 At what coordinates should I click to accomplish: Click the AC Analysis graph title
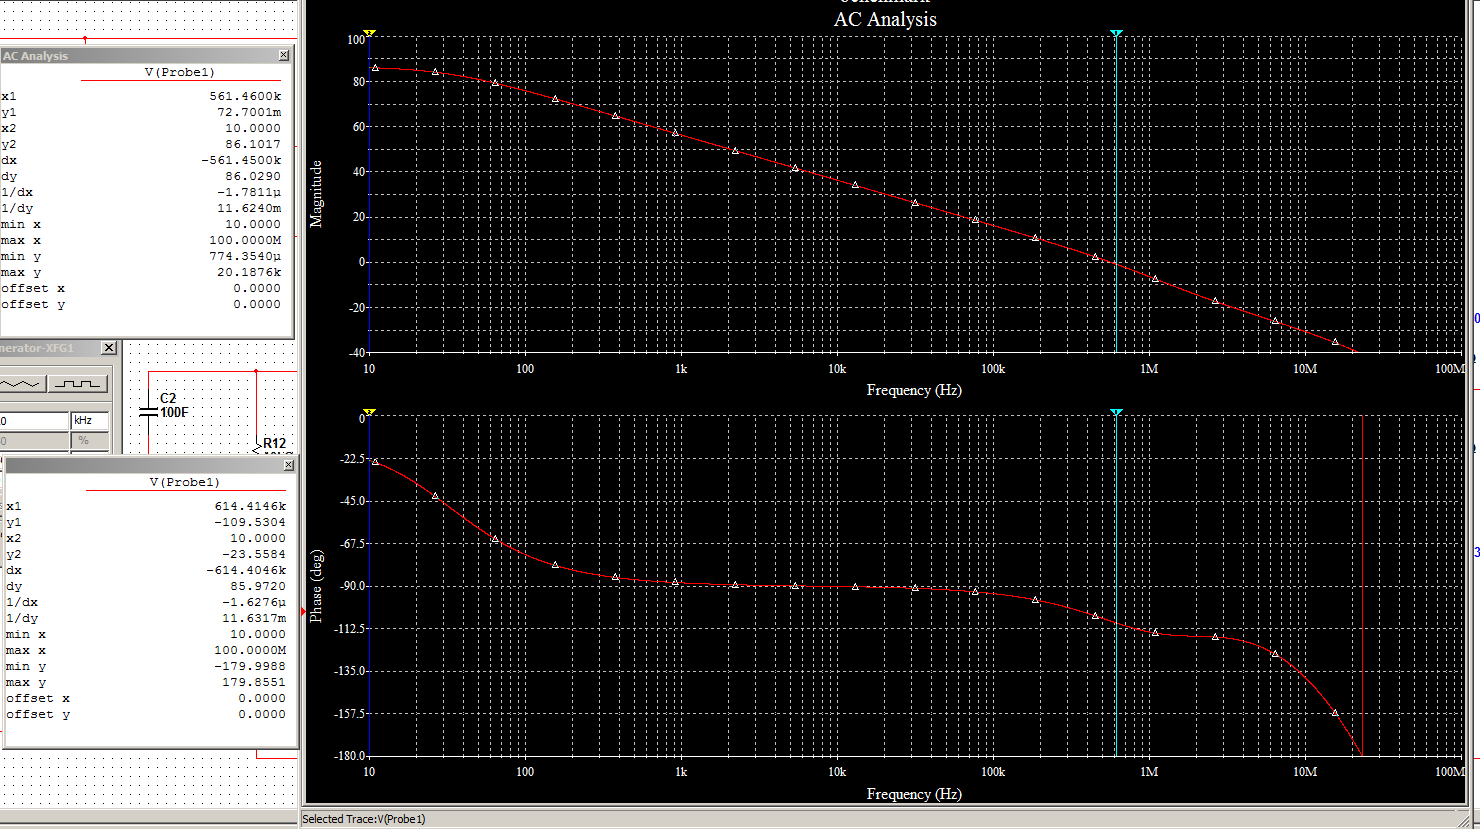885,19
